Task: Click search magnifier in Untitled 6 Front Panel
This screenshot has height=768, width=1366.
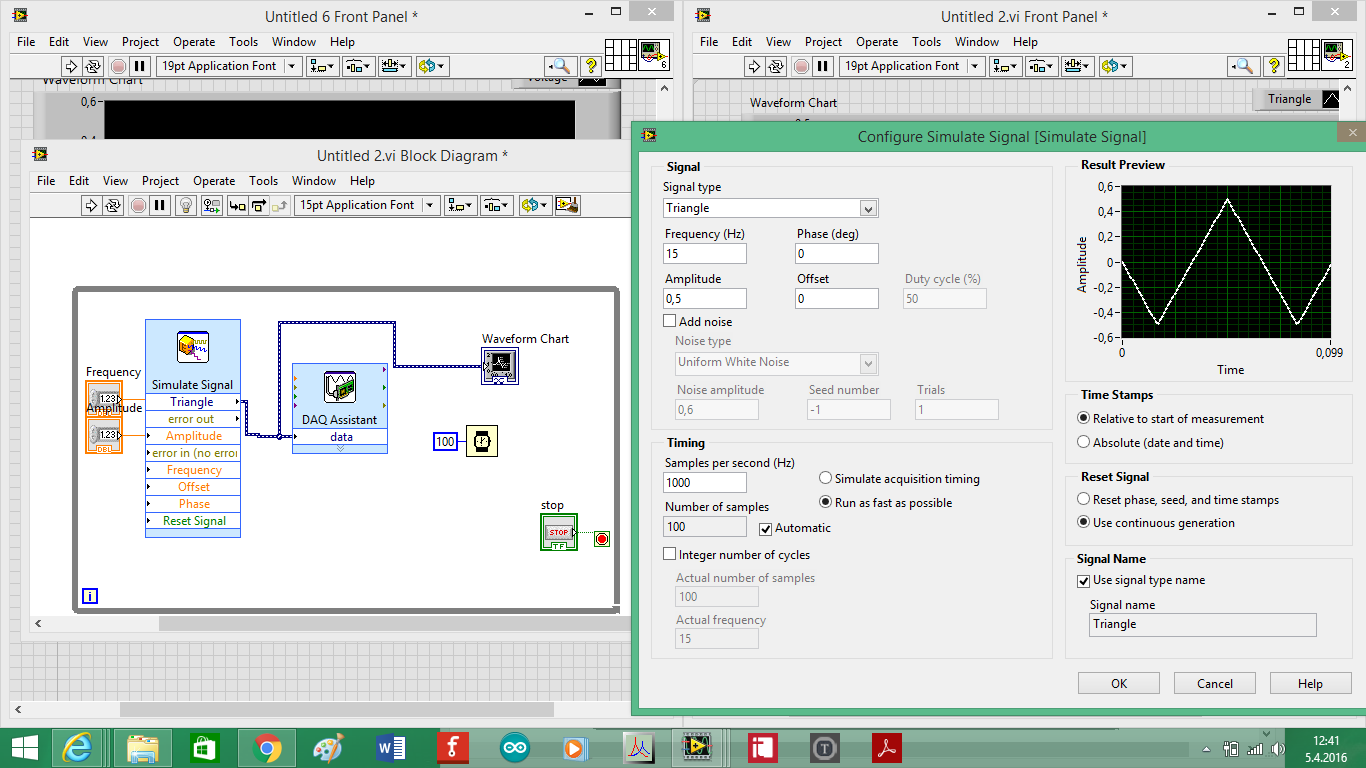Action: coord(560,66)
